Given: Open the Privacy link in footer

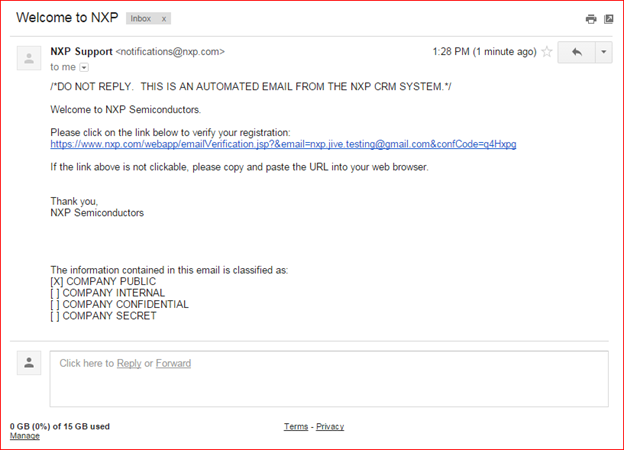Looking at the screenshot, I should click(330, 427).
